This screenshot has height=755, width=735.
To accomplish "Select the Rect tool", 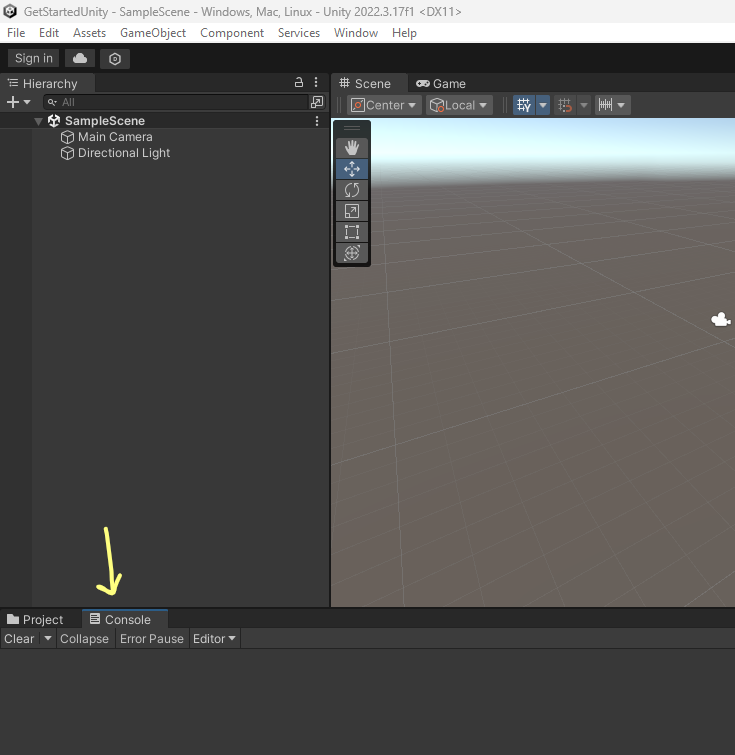I will click(352, 232).
